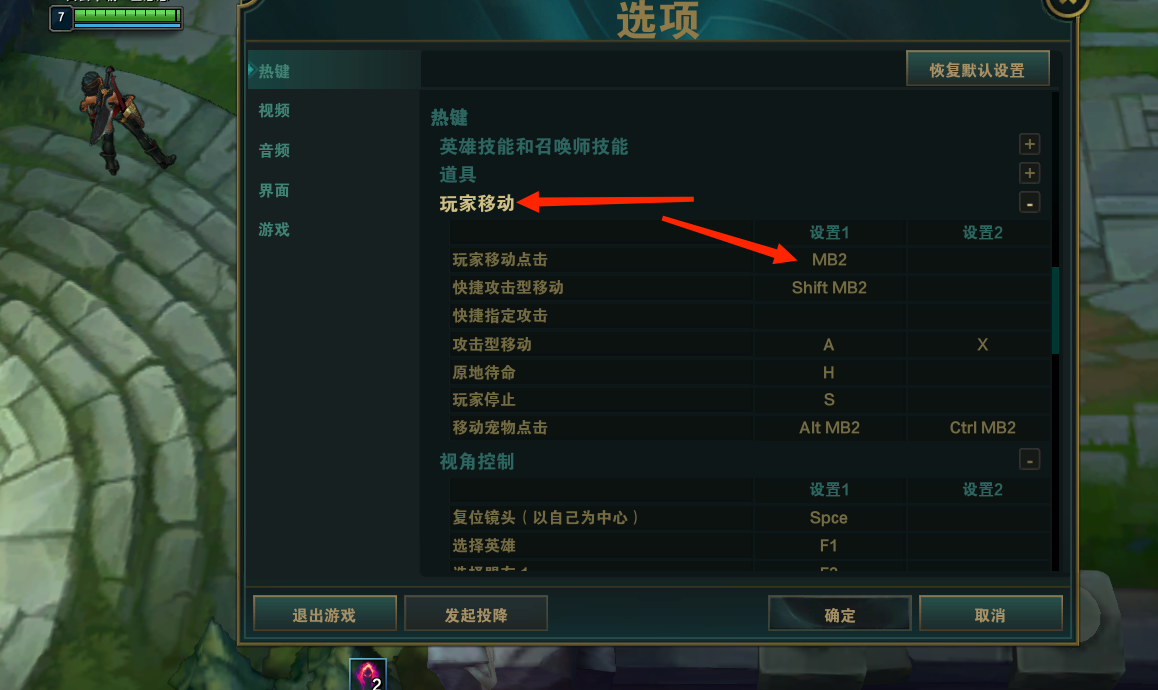Select the 热键 tab
1158x690 pixels.
(274, 72)
